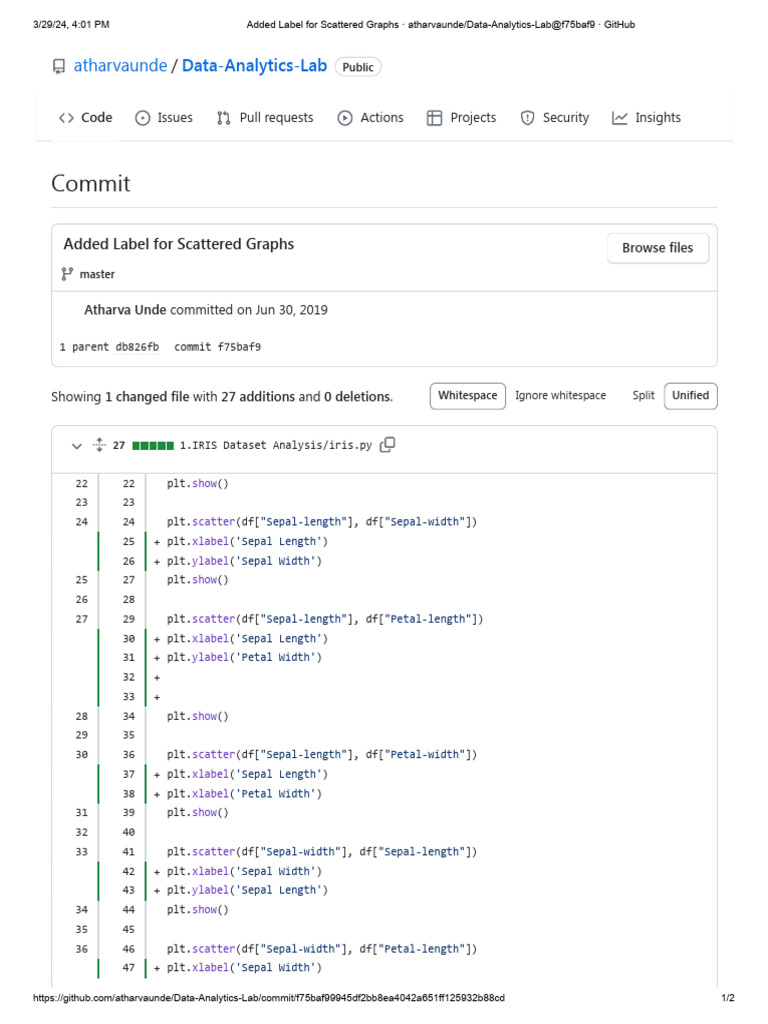Click the added line plt.ylabel('Sepal Width')

pos(244,561)
